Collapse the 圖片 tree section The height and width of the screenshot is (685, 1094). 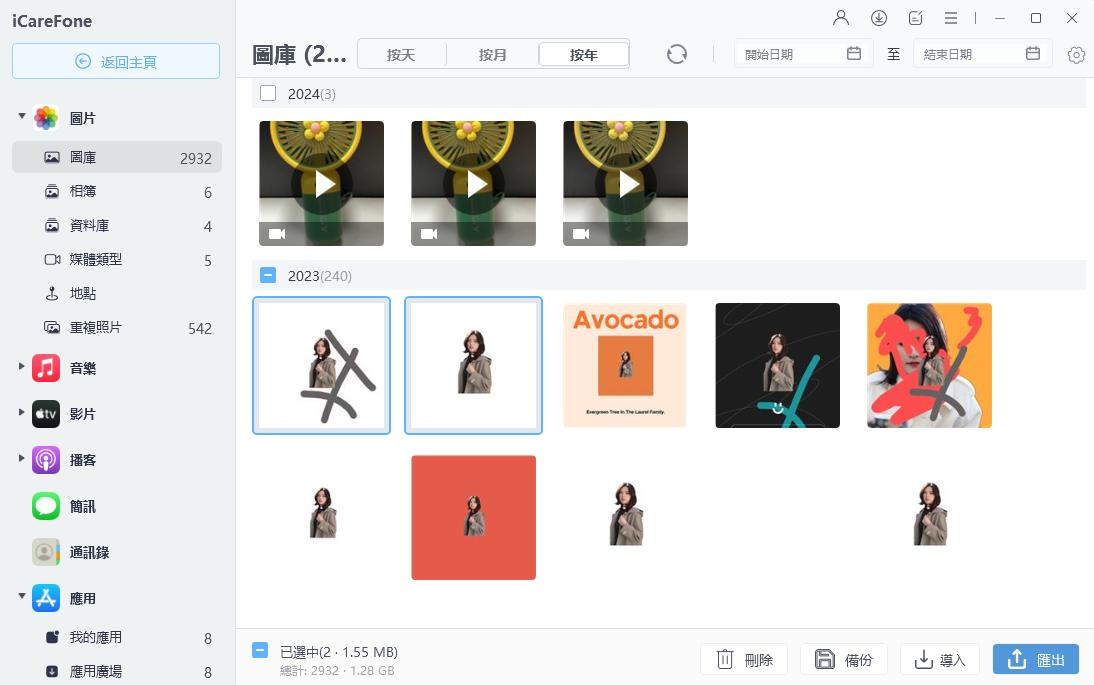coord(22,116)
